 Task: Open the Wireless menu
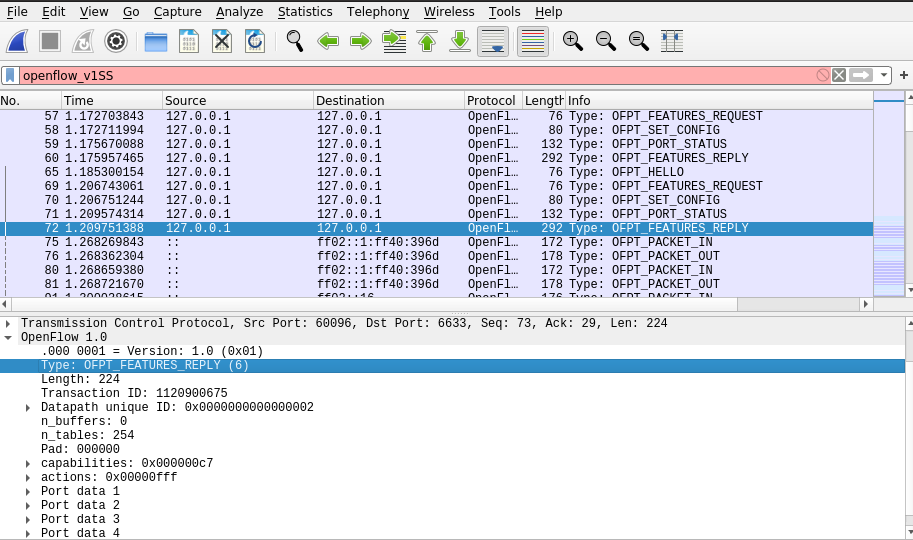click(449, 12)
